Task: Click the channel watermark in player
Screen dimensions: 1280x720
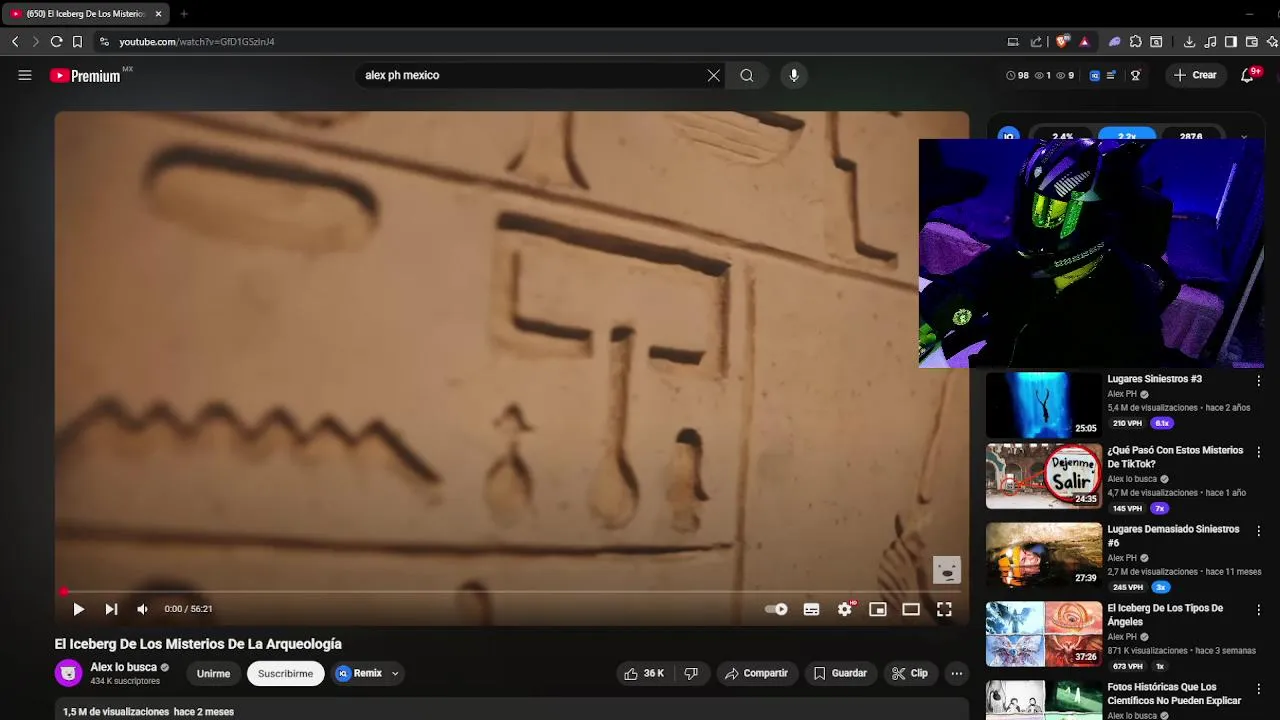Action: pos(946,570)
